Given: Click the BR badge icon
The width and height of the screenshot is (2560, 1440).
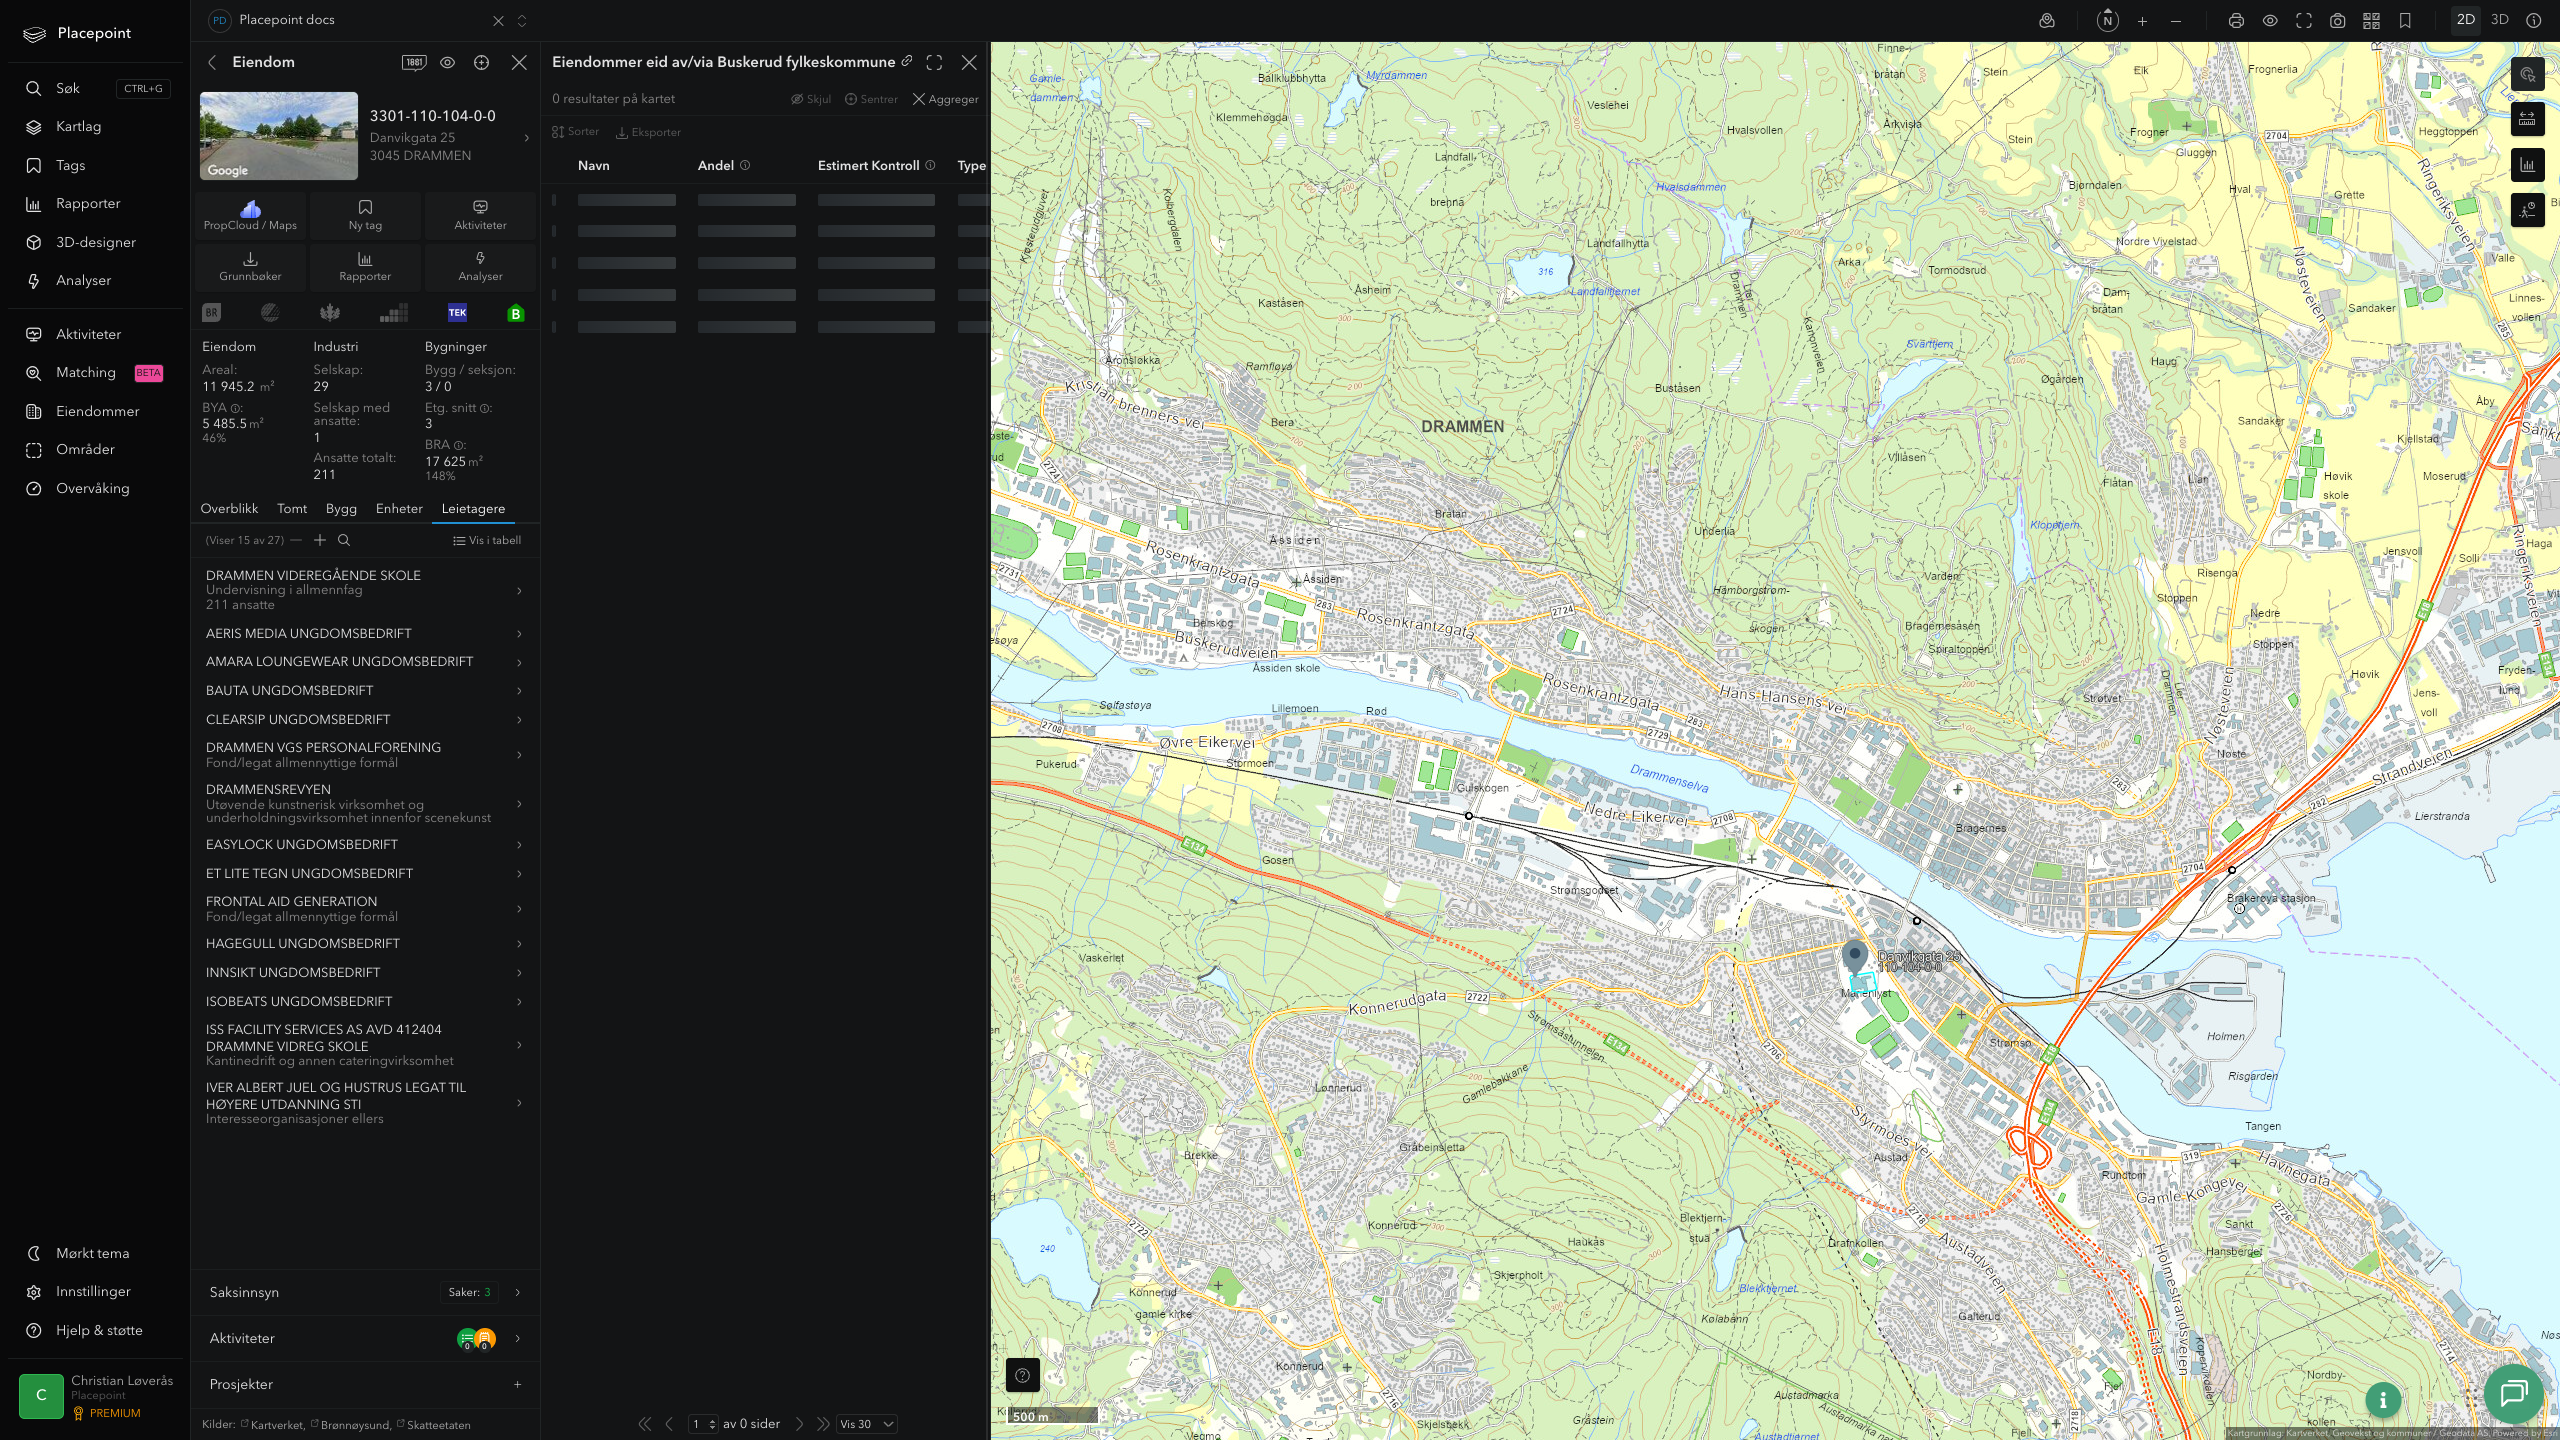Looking at the screenshot, I should [211, 313].
